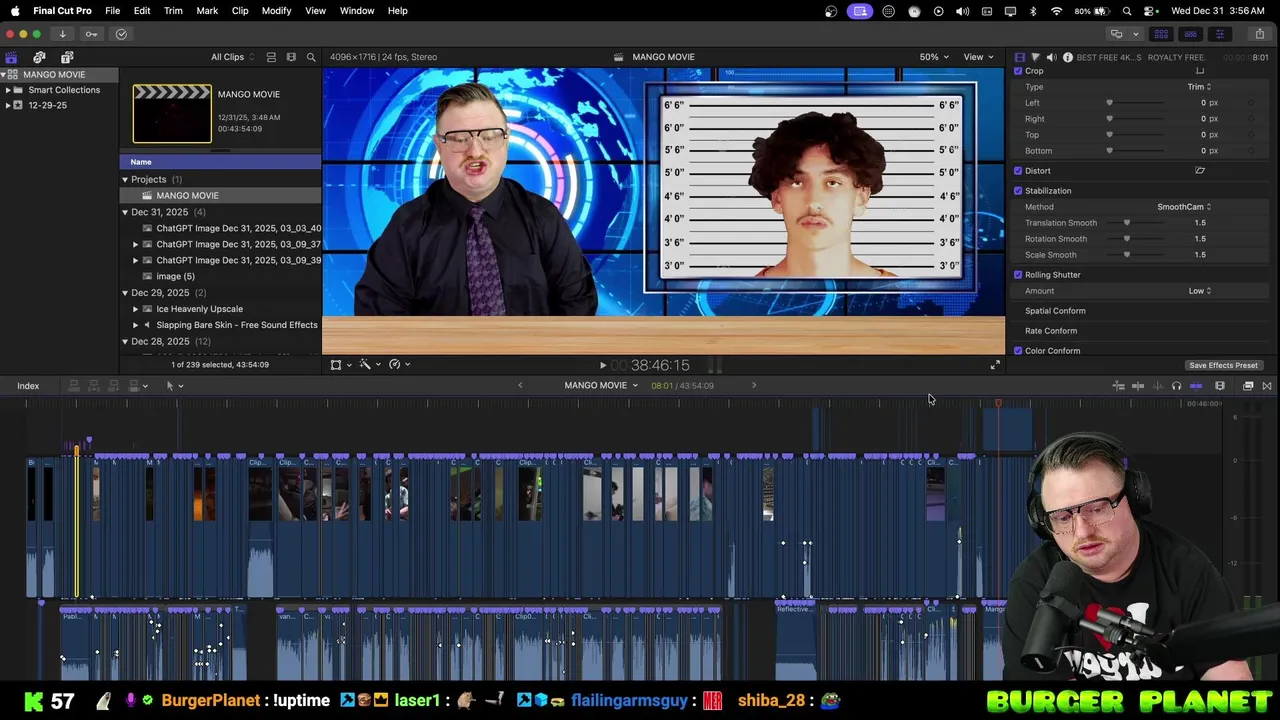Open the All Clips filter dropdown
1280x720 pixels.
[x=232, y=57]
